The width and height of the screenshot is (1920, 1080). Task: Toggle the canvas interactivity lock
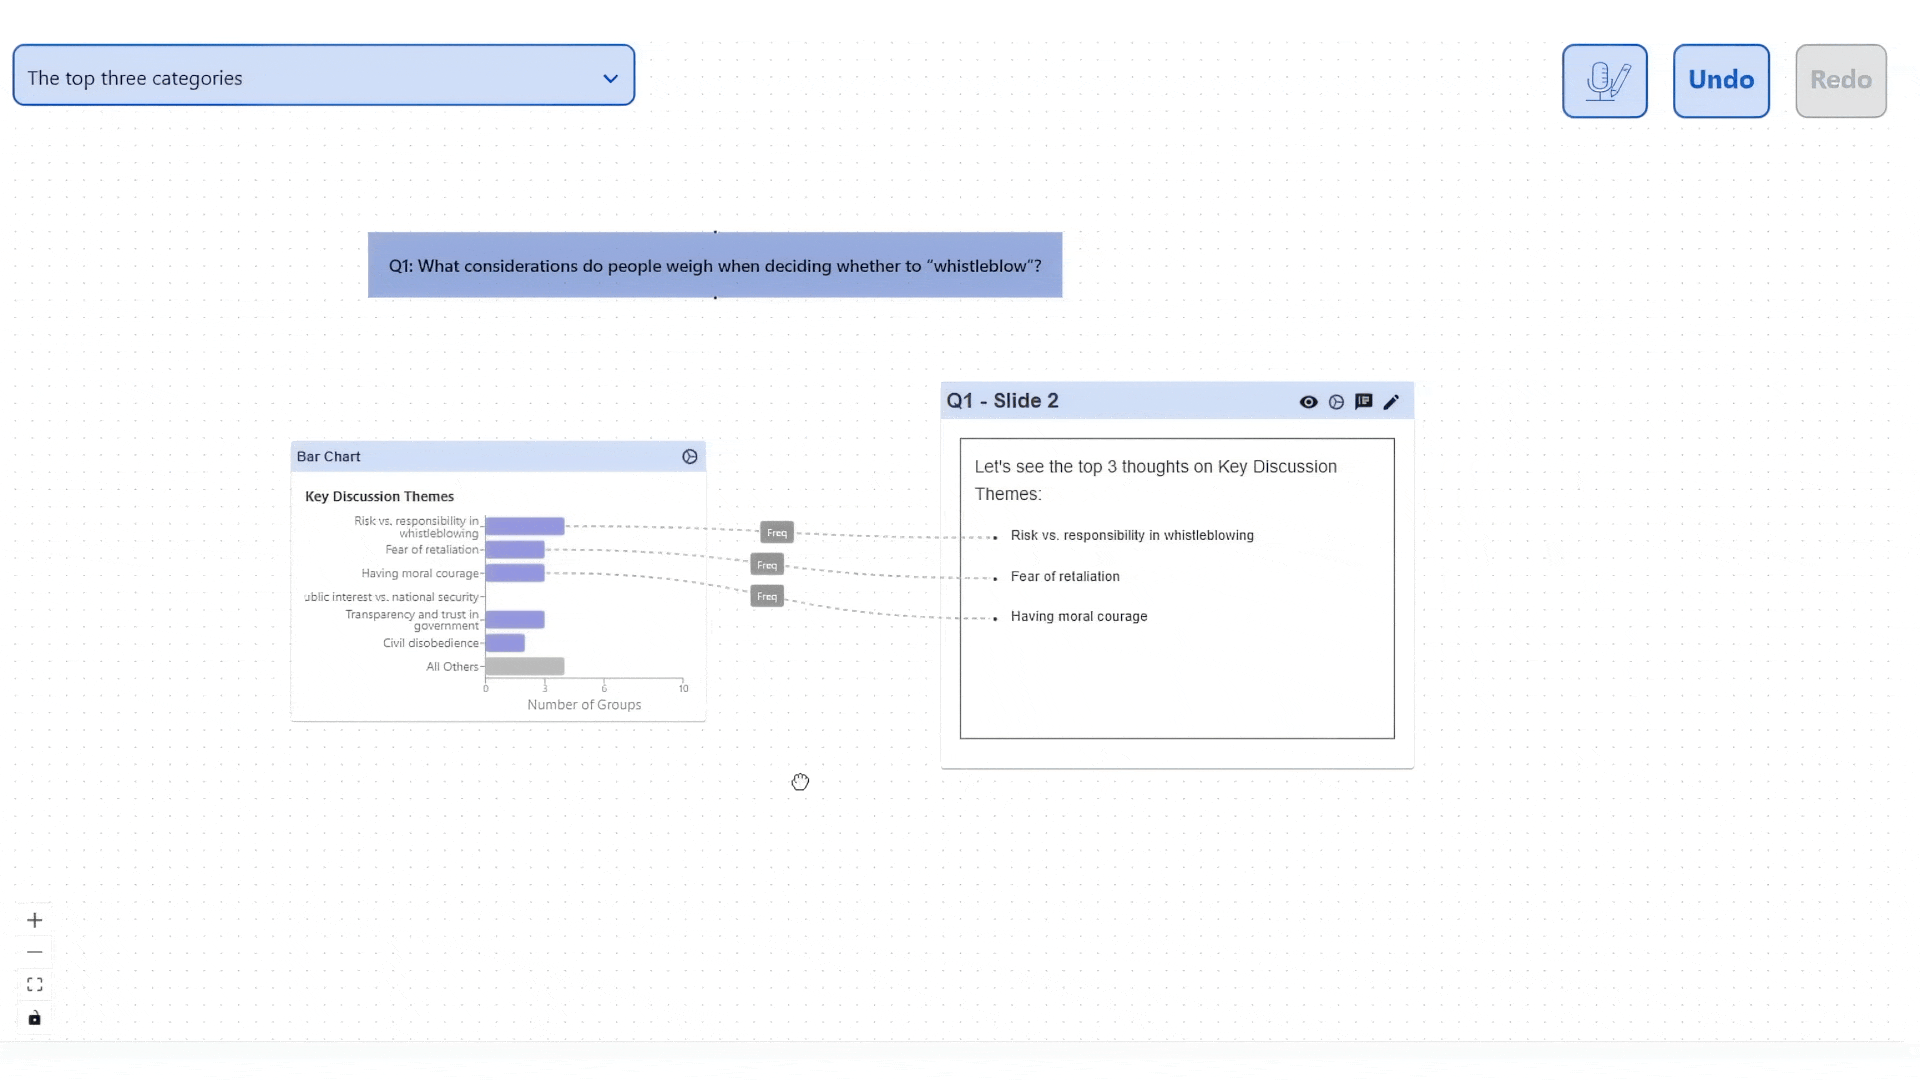pyautogui.click(x=35, y=1018)
